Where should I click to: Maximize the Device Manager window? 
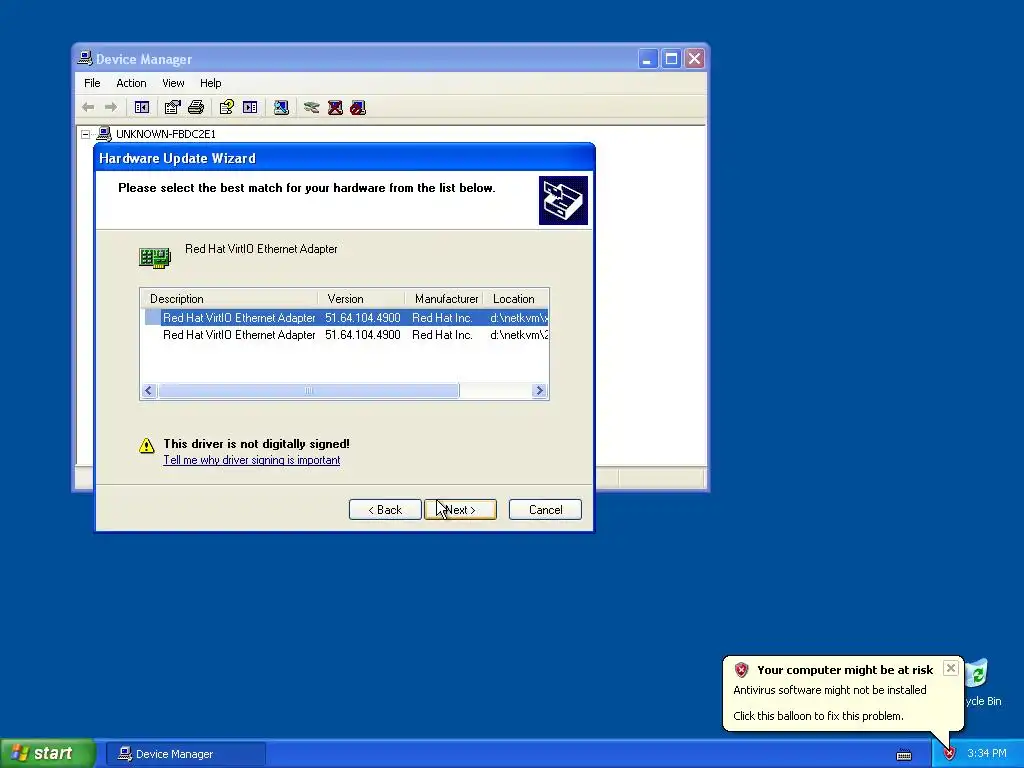point(671,59)
